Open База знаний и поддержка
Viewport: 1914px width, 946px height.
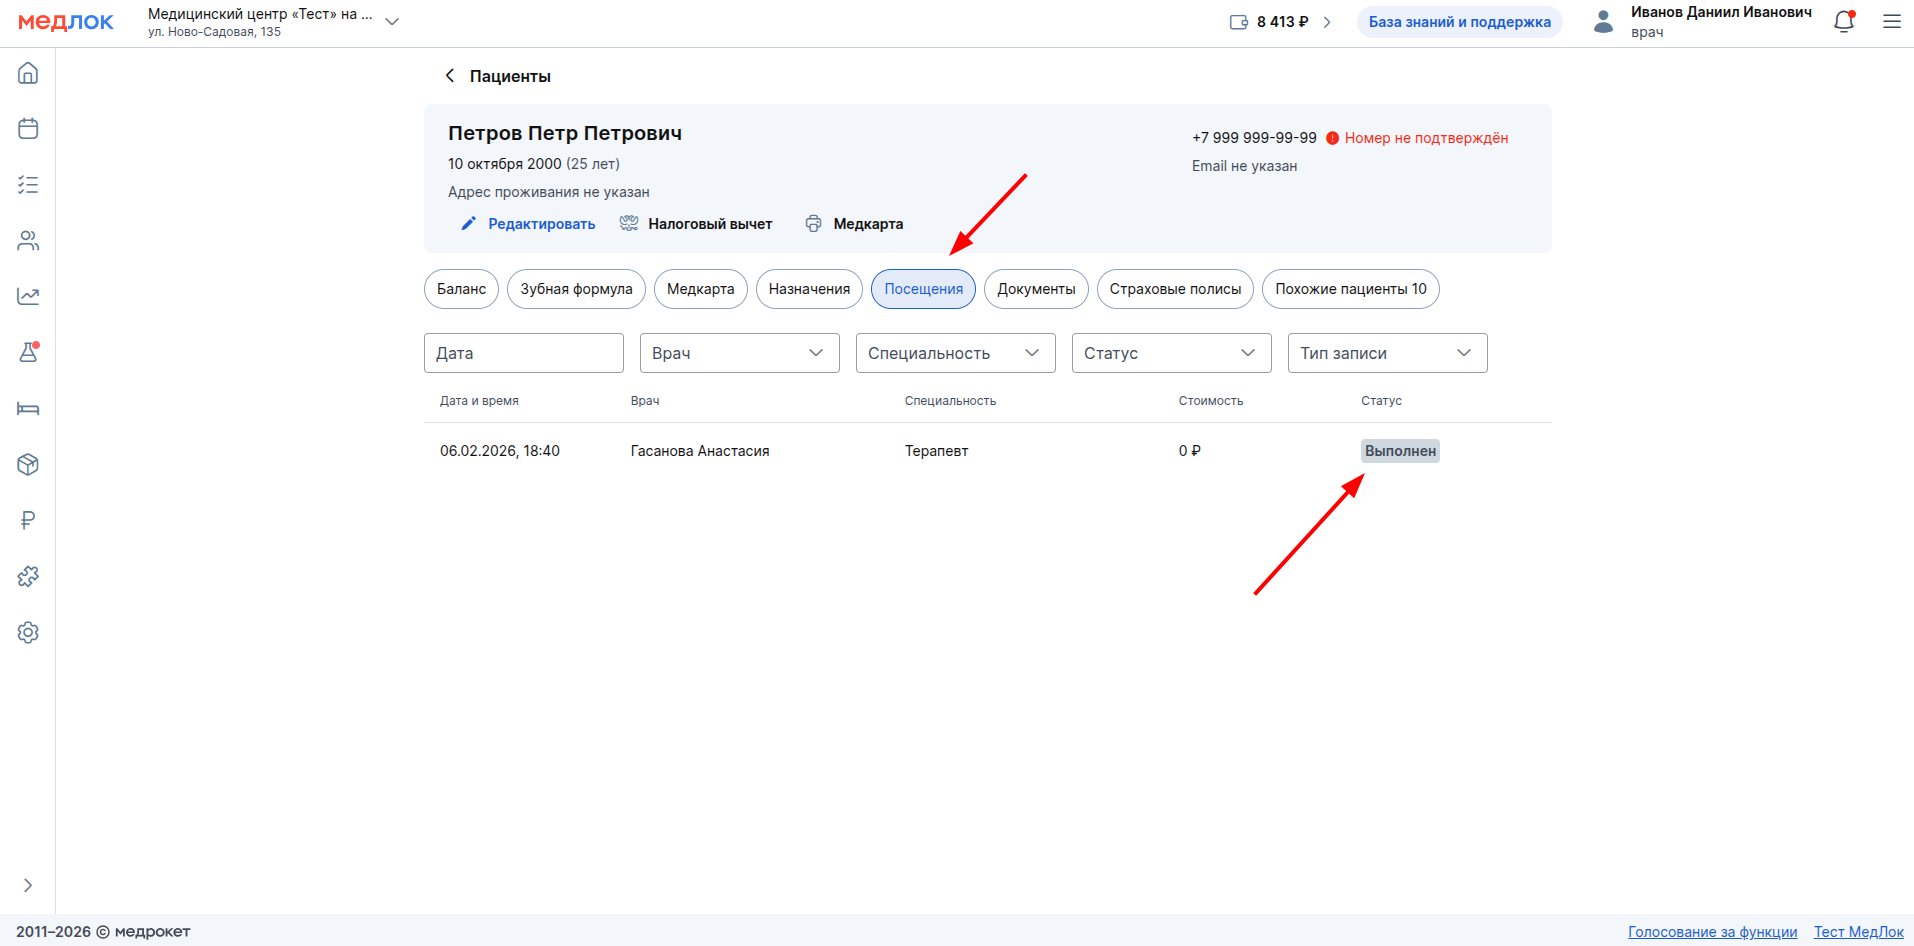pos(1459,22)
